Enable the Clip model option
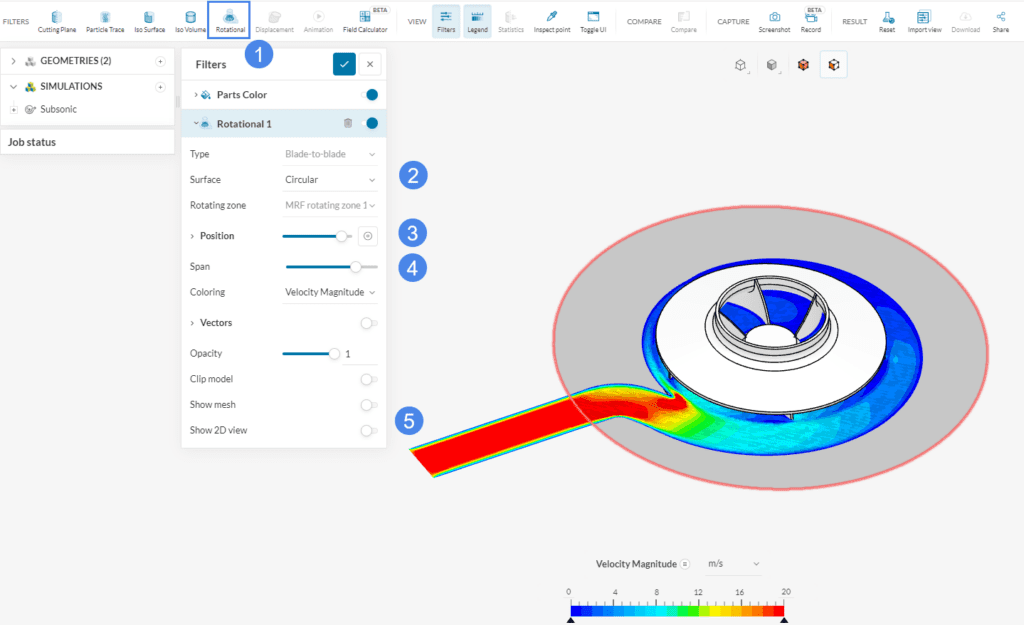Image resolution: width=1024 pixels, height=625 pixels. pyautogui.click(x=368, y=379)
